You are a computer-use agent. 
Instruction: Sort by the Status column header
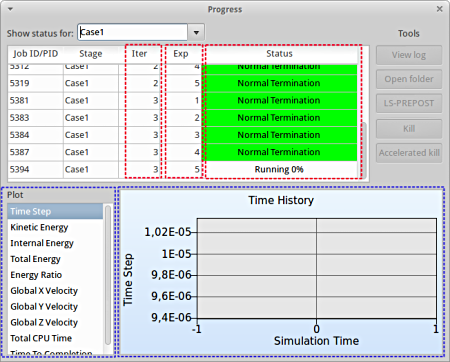click(279, 54)
